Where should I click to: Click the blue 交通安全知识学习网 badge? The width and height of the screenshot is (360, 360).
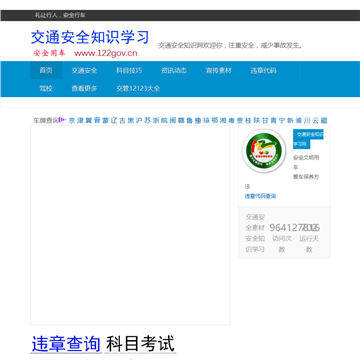tap(308, 139)
